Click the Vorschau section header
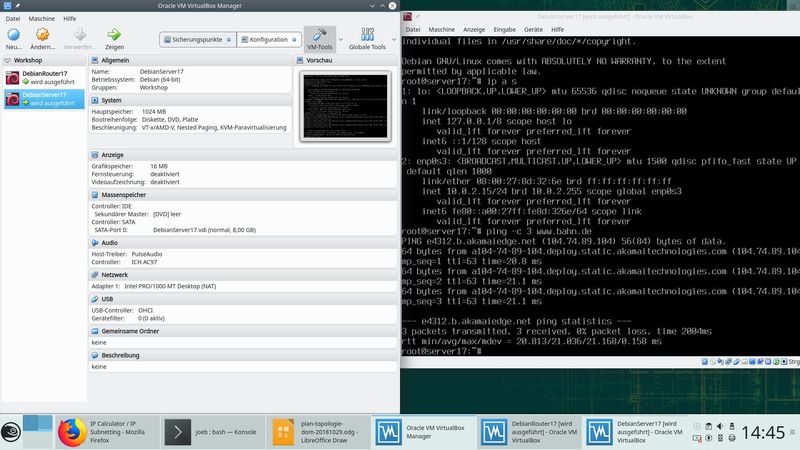Image resolution: width=800 pixels, height=450 pixels. (x=345, y=60)
